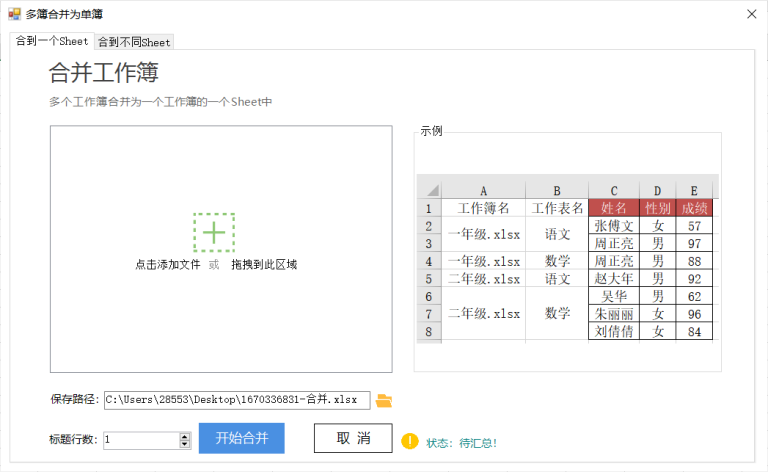Viewport: 768px width, 472px height.
Task: Click the select-all corner in the example sheet
Action: pos(429,190)
